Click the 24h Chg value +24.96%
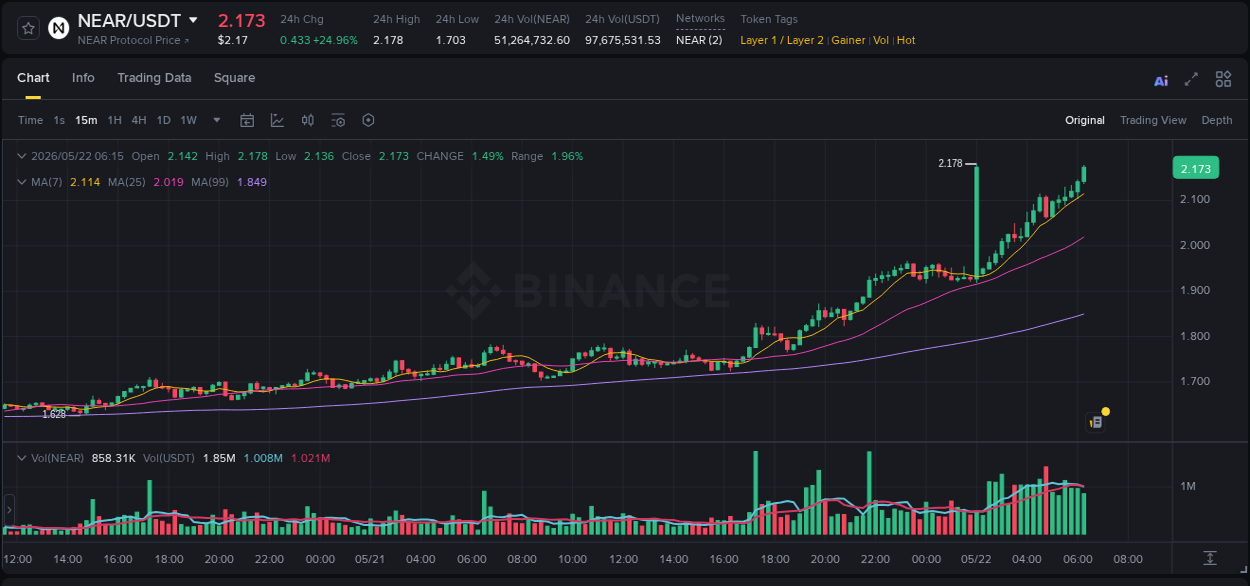This screenshot has height=586, width=1250. point(337,40)
